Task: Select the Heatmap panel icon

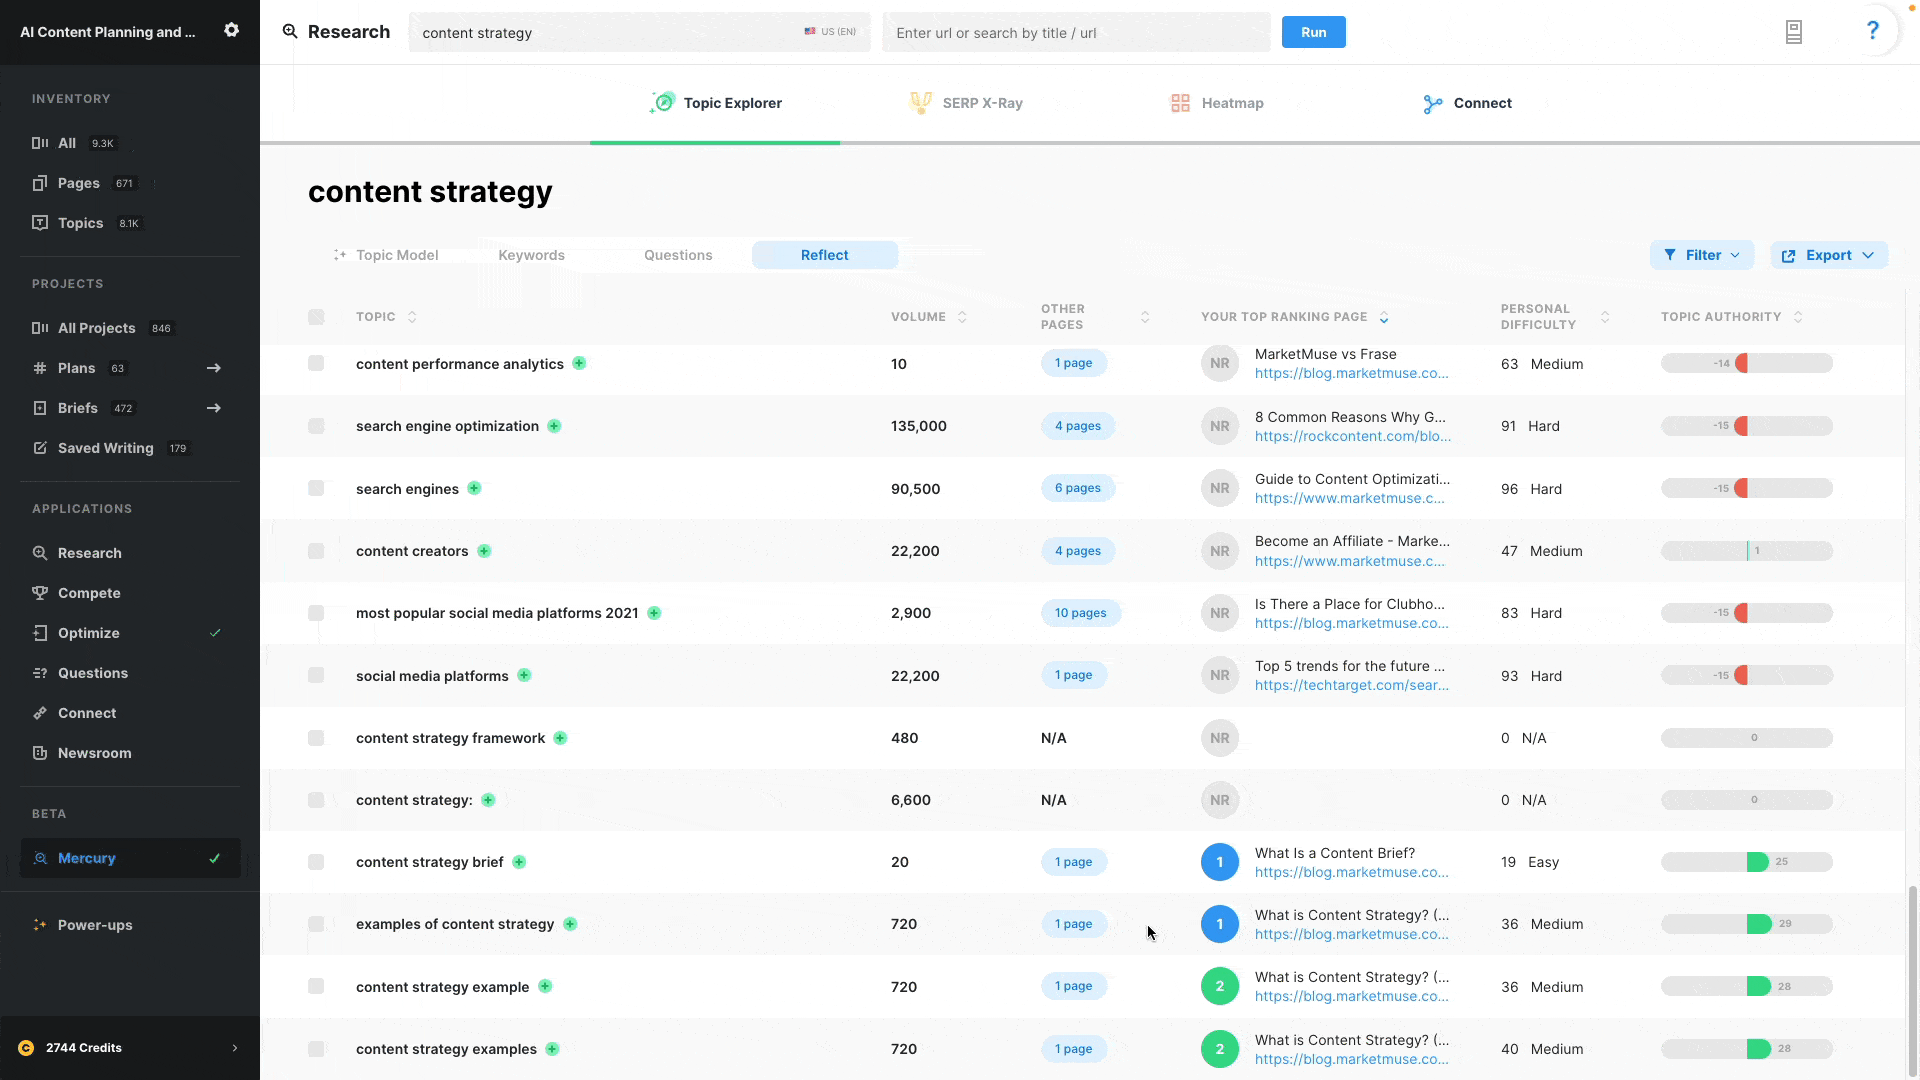Action: click(x=1178, y=103)
